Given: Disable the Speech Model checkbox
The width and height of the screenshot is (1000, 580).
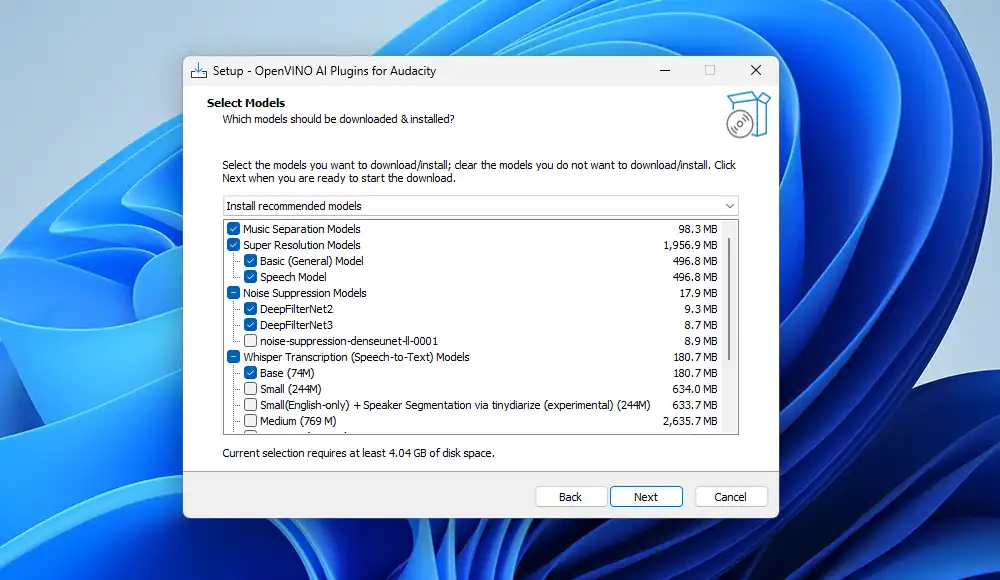Looking at the screenshot, I should point(251,277).
